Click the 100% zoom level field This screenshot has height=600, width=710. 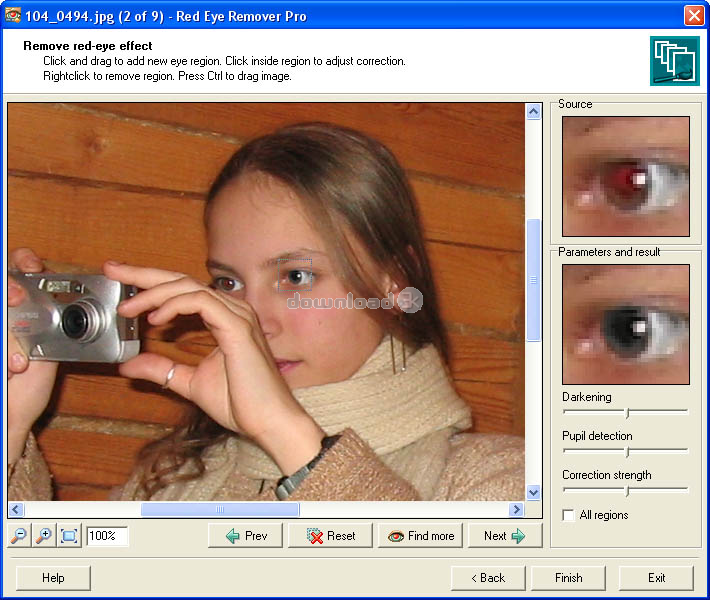click(x=107, y=536)
